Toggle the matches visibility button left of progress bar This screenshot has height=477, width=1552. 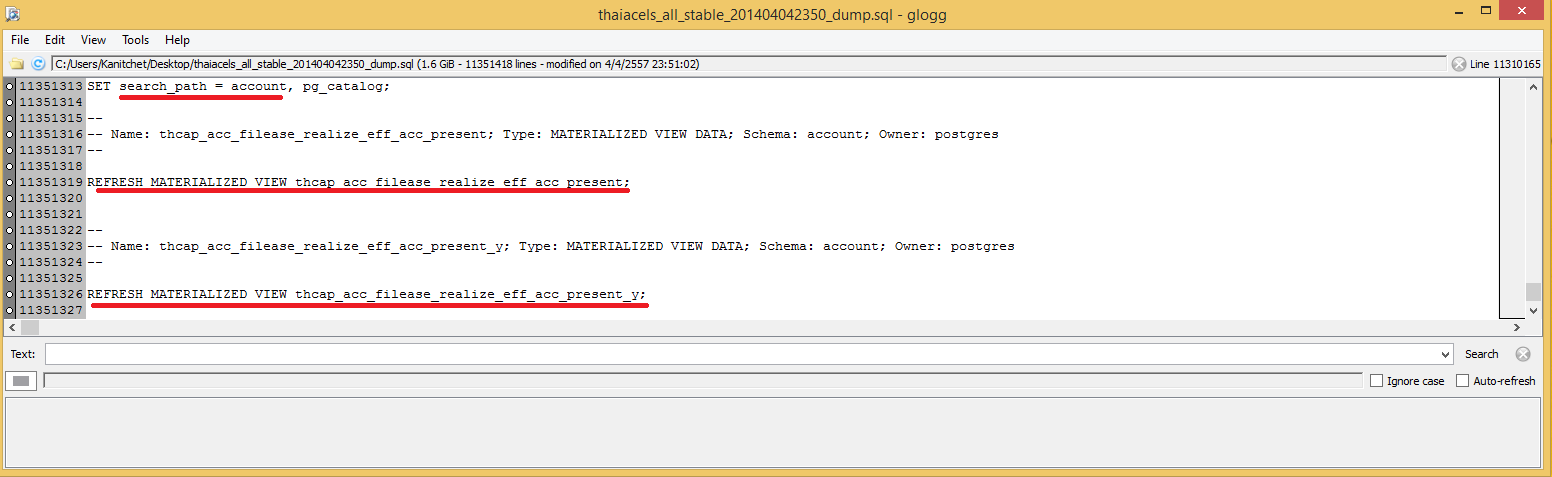click(22, 380)
